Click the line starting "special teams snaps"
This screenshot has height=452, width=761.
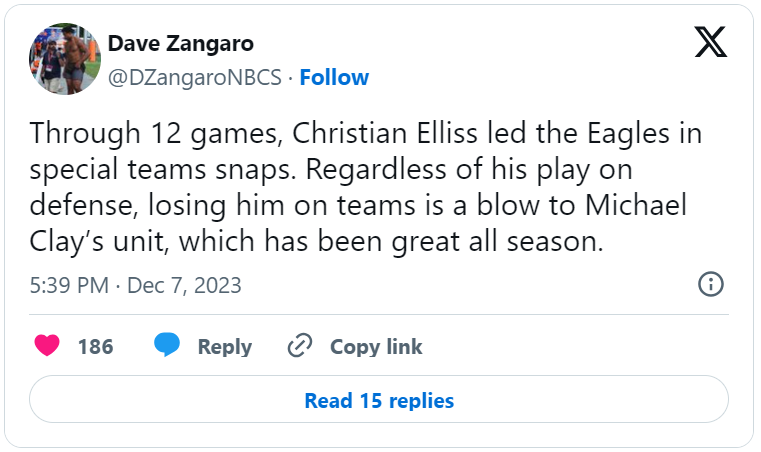coord(331,169)
